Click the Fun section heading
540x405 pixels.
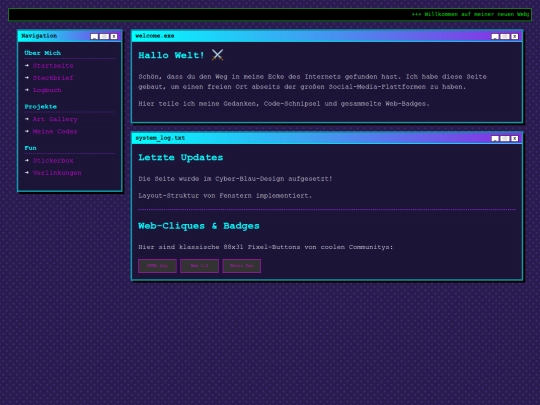[x=30, y=148]
